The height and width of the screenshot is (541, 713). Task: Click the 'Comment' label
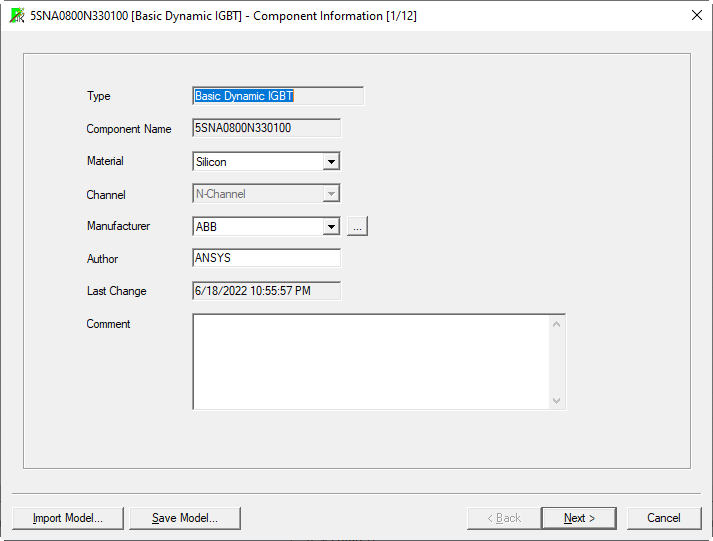point(108,324)
